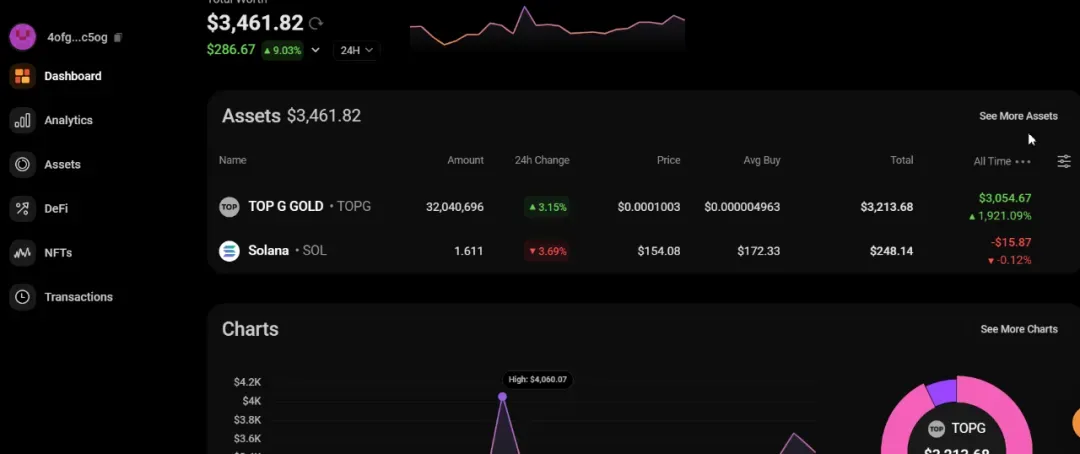
Task: Click the TOP G GOLD token logo
Action: 229,207
